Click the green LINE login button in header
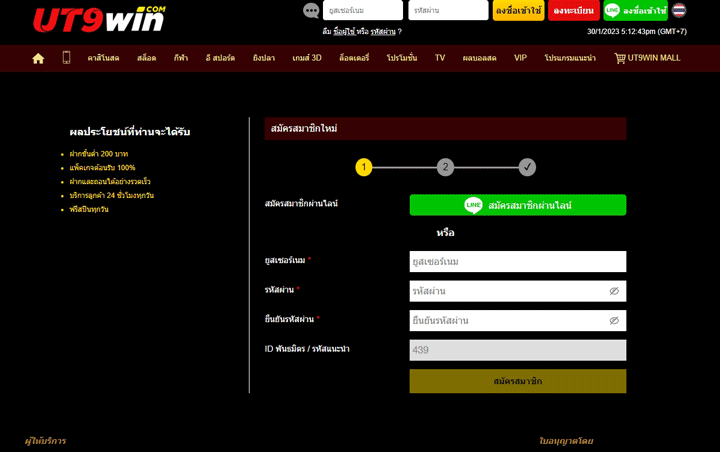The image size is (720, 452). pyautogui.click(x=635, y=11)
